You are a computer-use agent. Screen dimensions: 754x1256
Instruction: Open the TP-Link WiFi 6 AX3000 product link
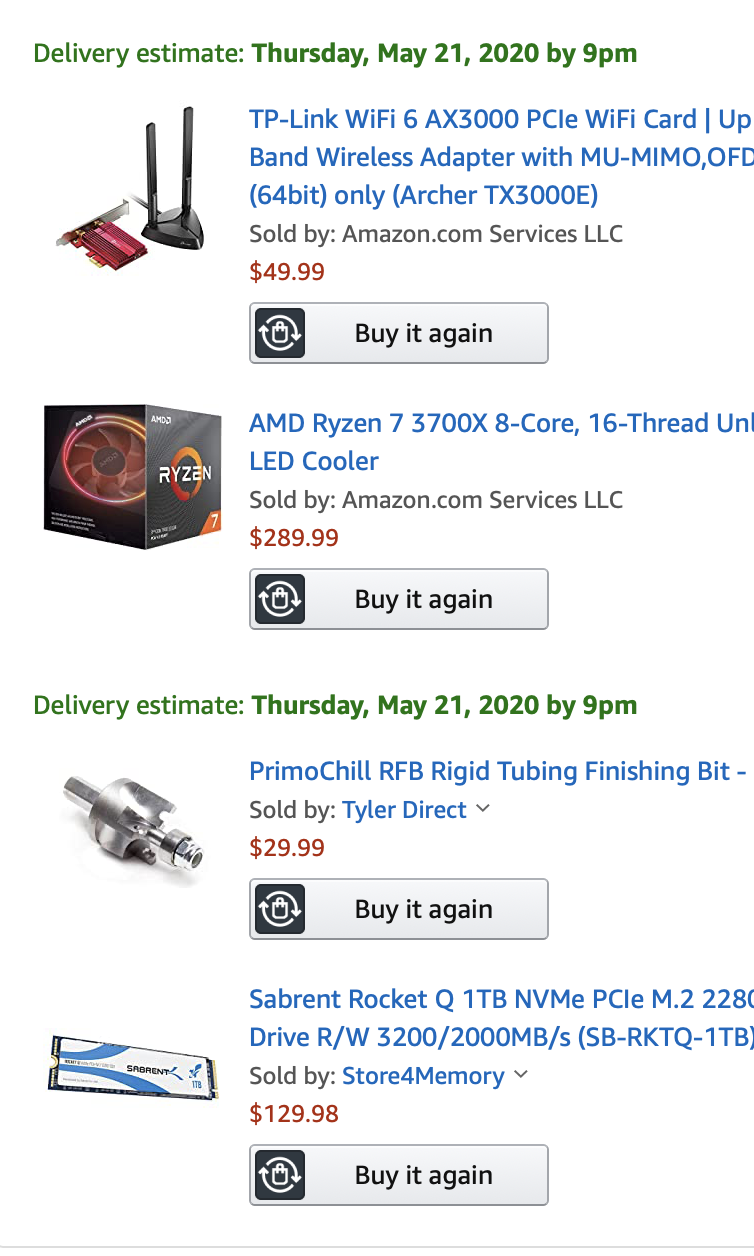501,157
